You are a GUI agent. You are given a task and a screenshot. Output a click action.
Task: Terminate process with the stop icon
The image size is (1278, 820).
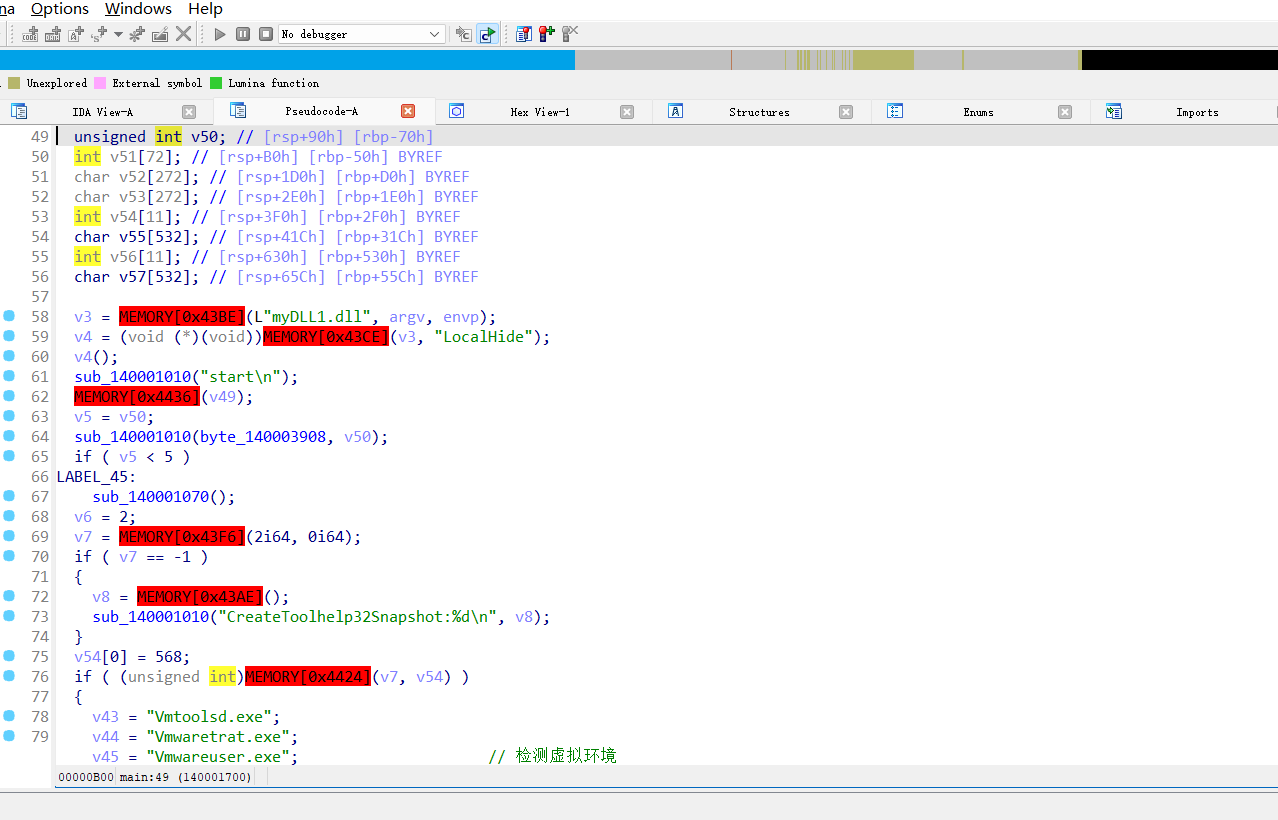pos(266,34)
